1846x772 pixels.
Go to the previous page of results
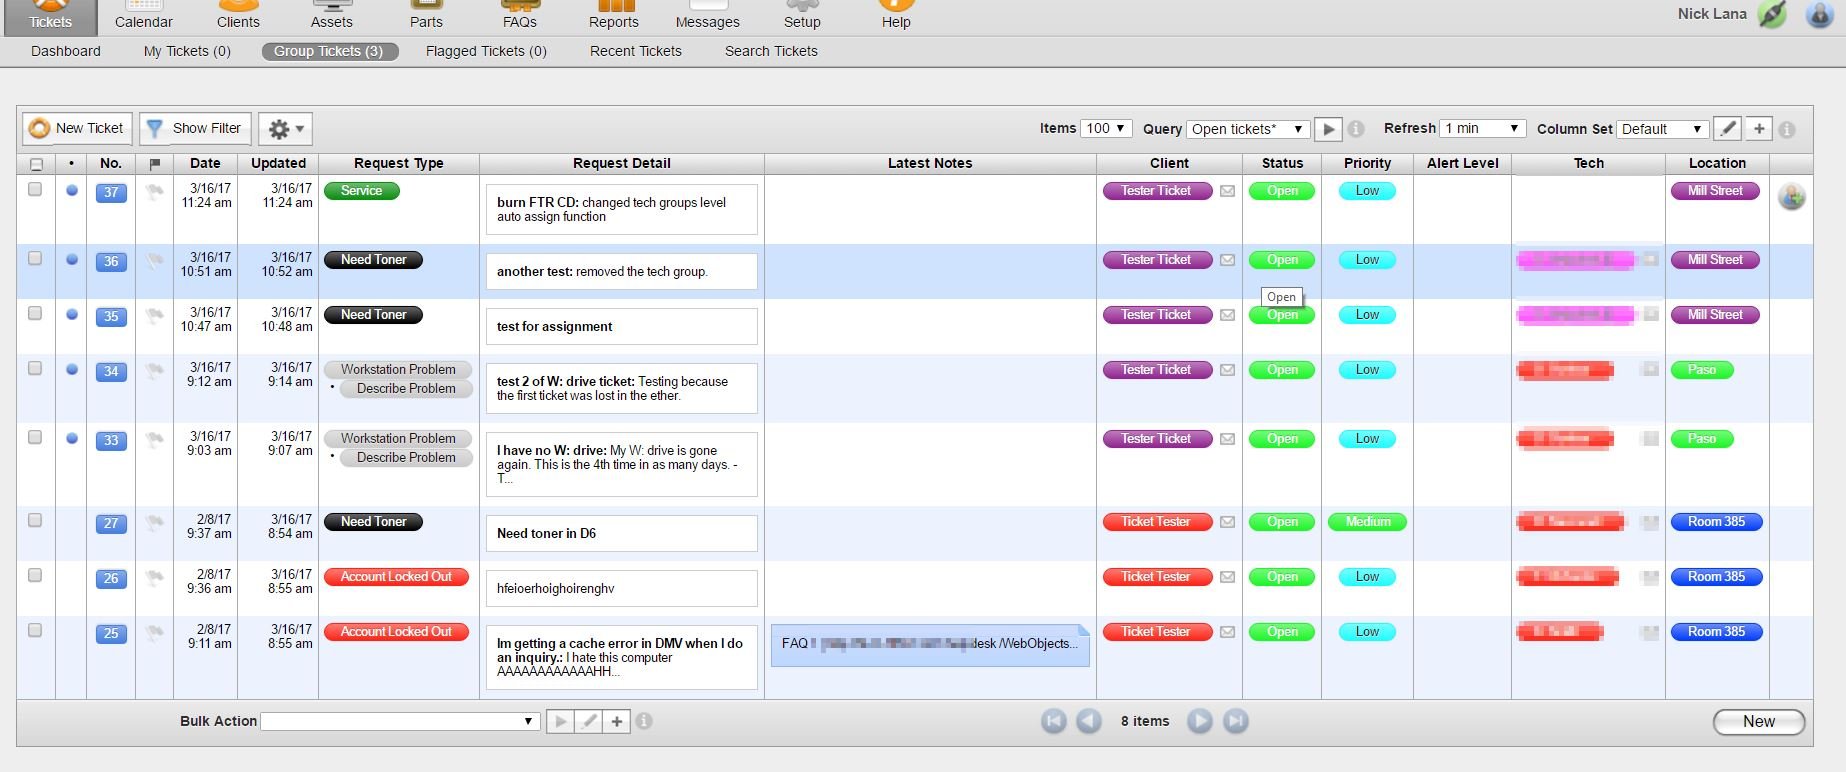coord(1089,721)
